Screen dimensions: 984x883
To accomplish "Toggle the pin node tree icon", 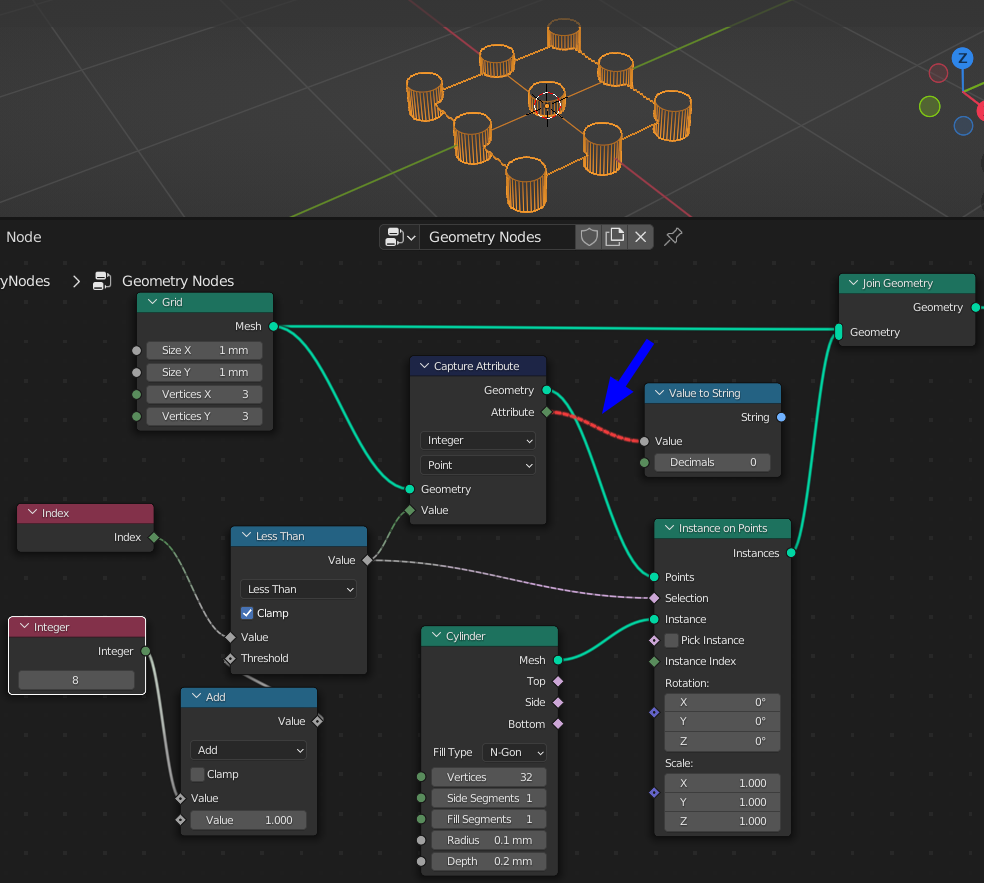I will pyautogui.click(x=673, y=237).
